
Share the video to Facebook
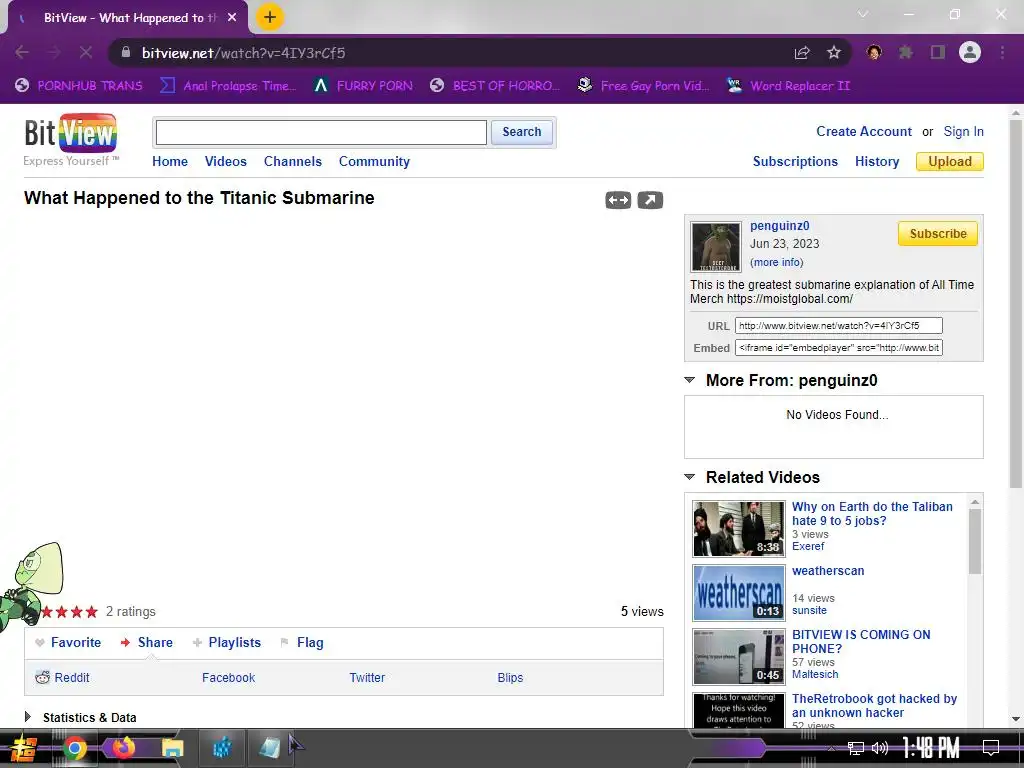point(228,678)
